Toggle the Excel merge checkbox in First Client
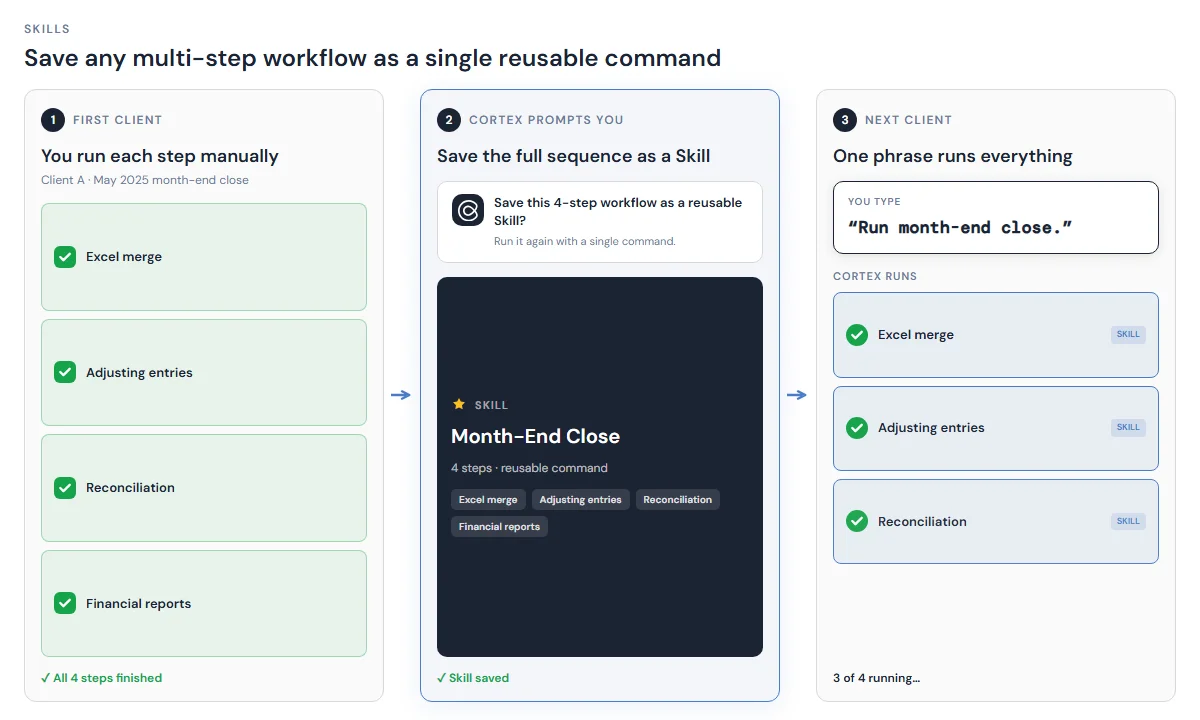1200x720 pixels. click(x=65, y=257)
